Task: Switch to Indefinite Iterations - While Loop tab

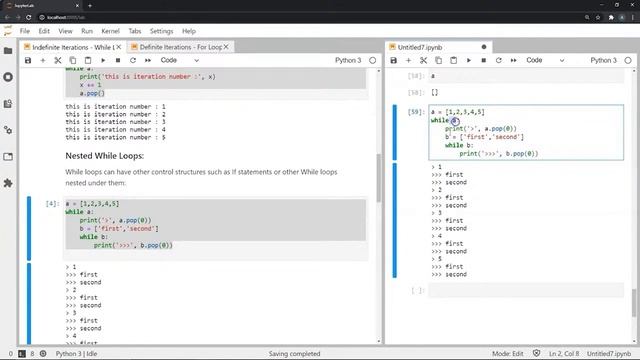Action: click(73, 47)
